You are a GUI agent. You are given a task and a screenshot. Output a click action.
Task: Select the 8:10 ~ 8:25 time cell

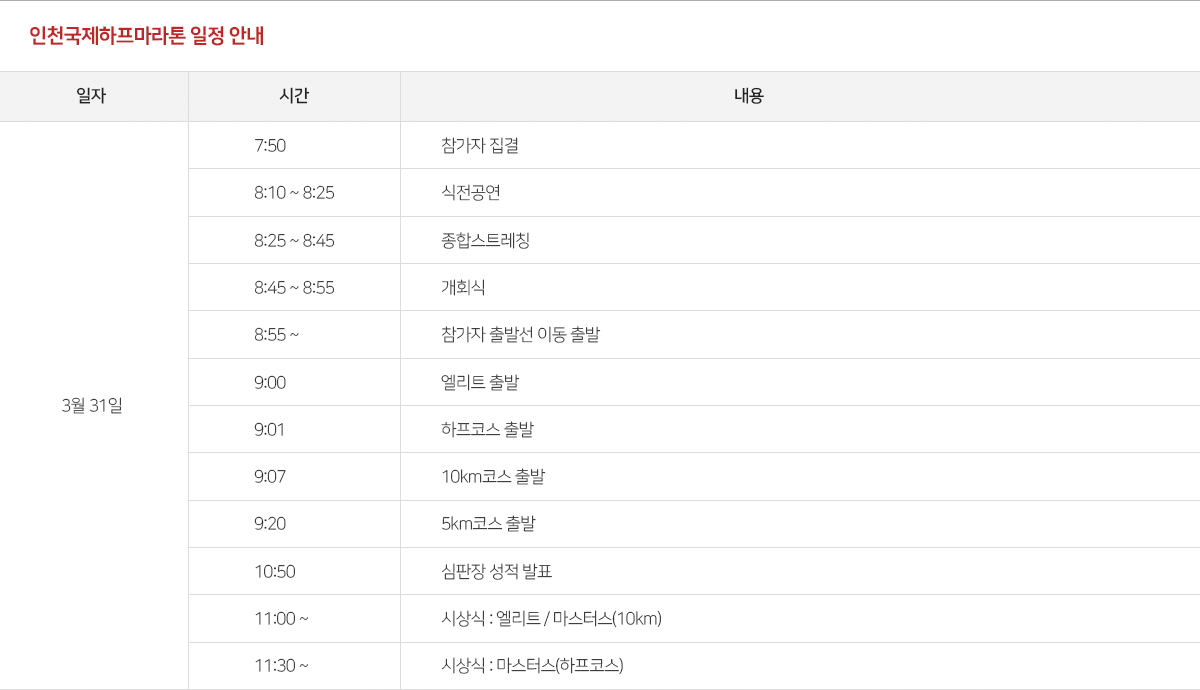[294, 192]
